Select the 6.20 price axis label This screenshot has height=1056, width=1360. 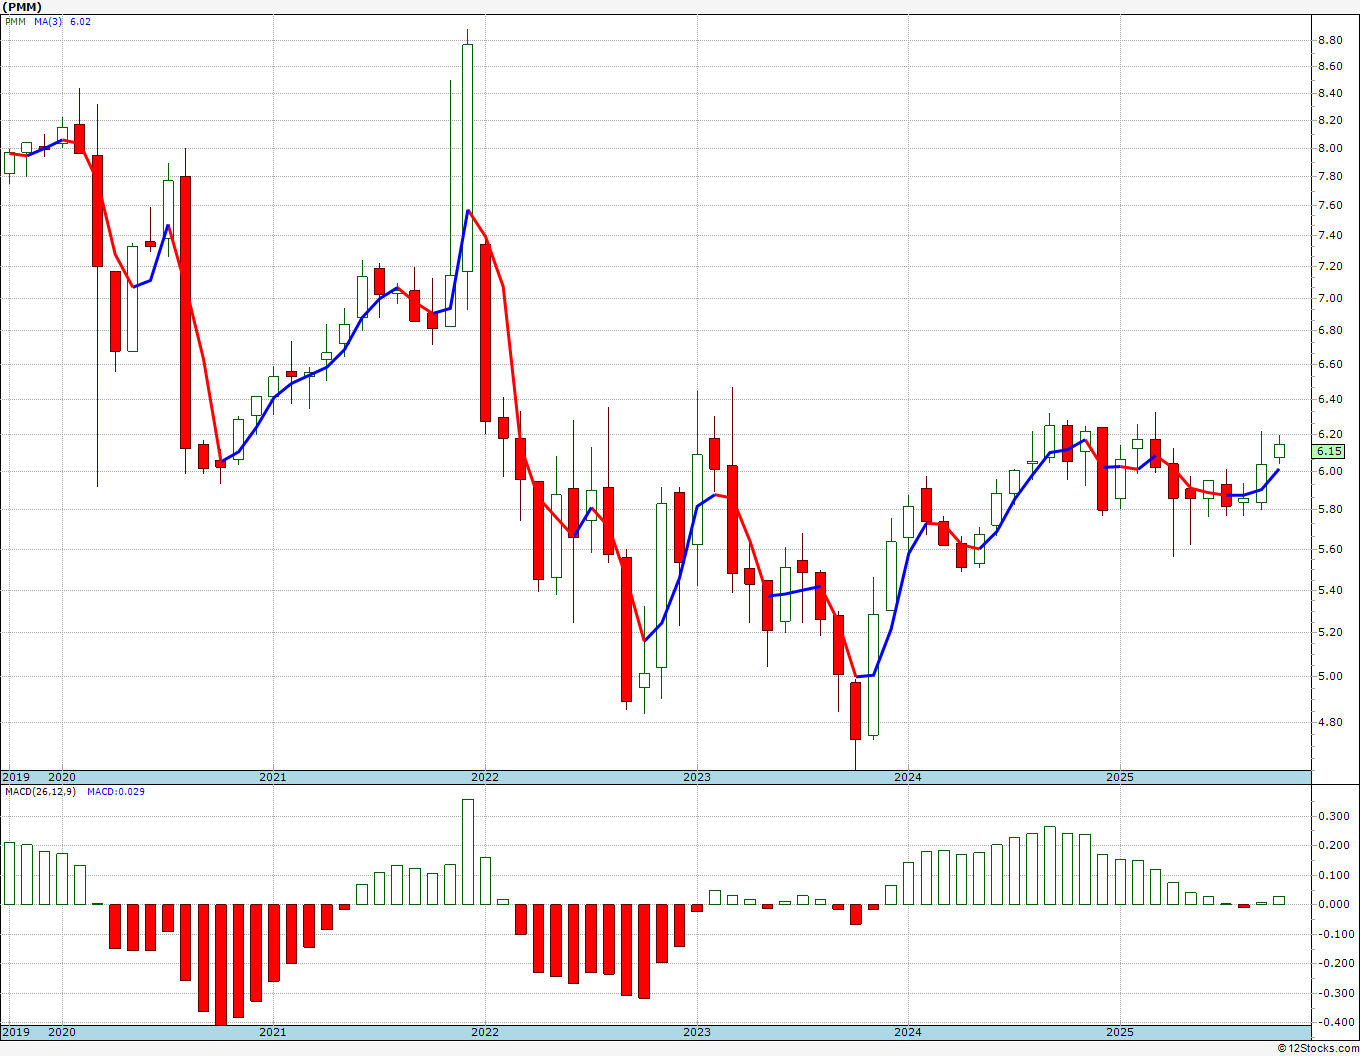point(1330,434)
